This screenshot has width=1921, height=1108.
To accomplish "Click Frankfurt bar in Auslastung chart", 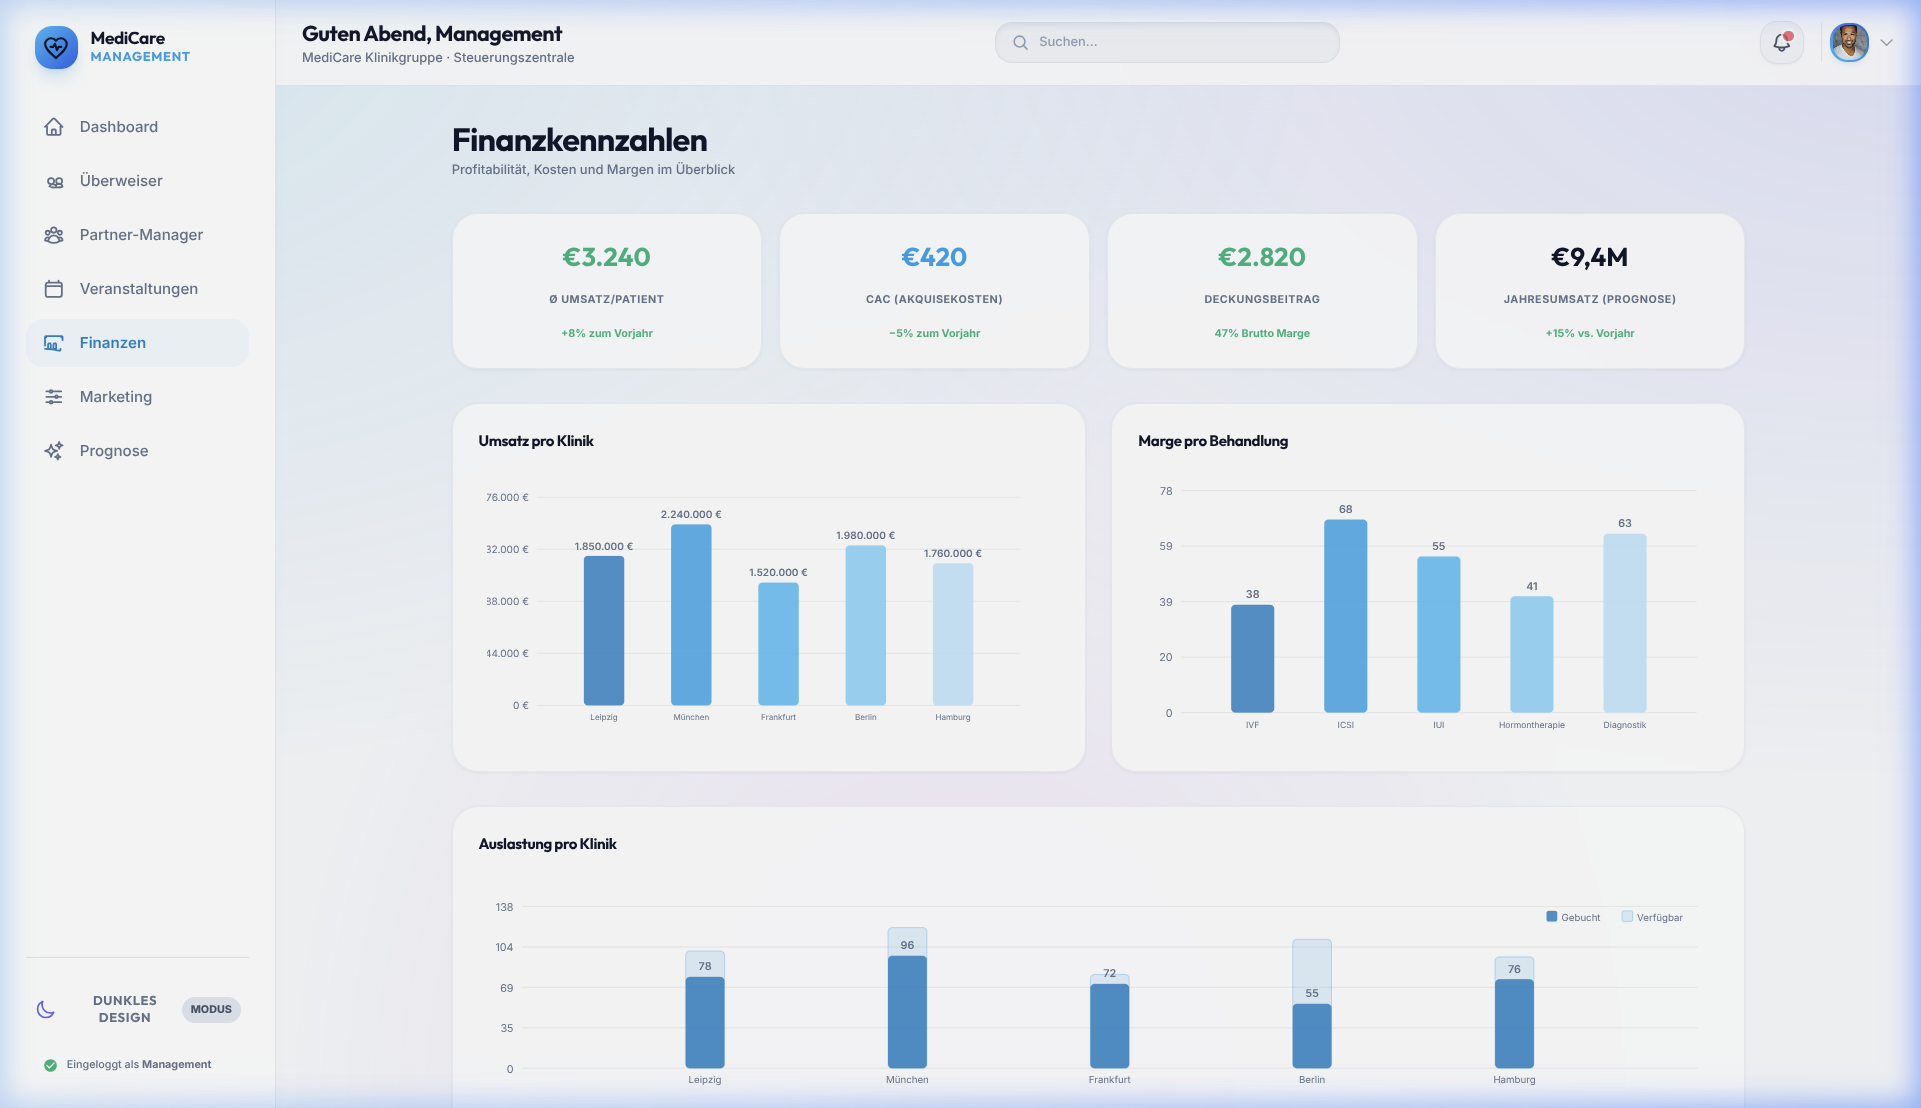I will (x=1110, y=1026).
